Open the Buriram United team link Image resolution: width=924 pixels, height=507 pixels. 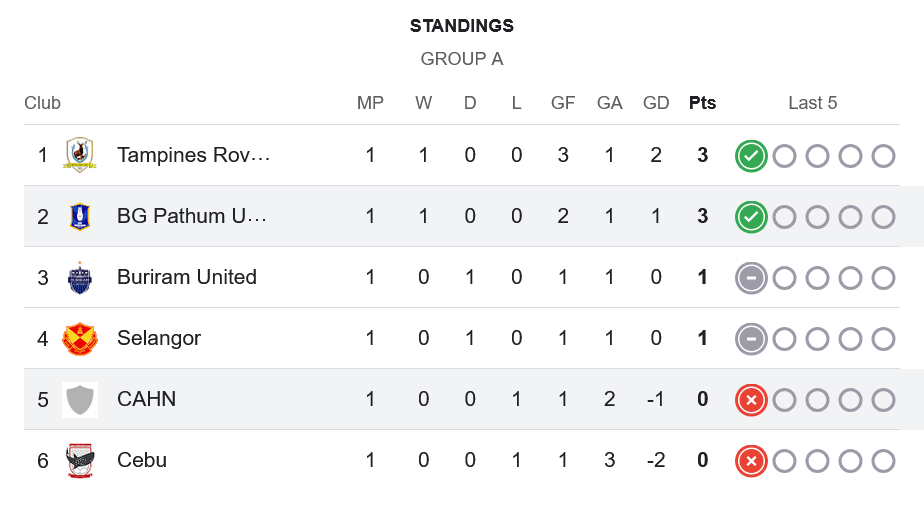coord(187,277)
